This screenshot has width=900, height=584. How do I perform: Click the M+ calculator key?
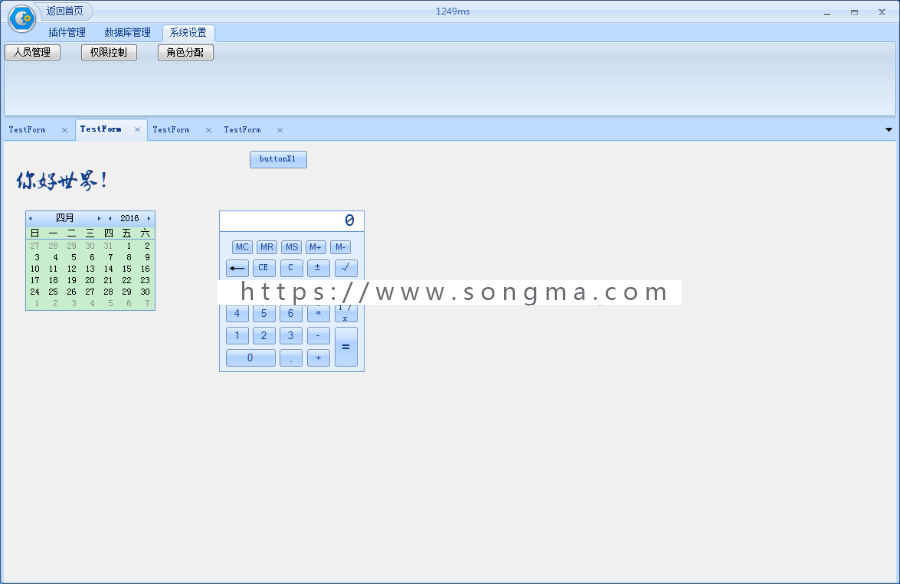tap(316, 247)
